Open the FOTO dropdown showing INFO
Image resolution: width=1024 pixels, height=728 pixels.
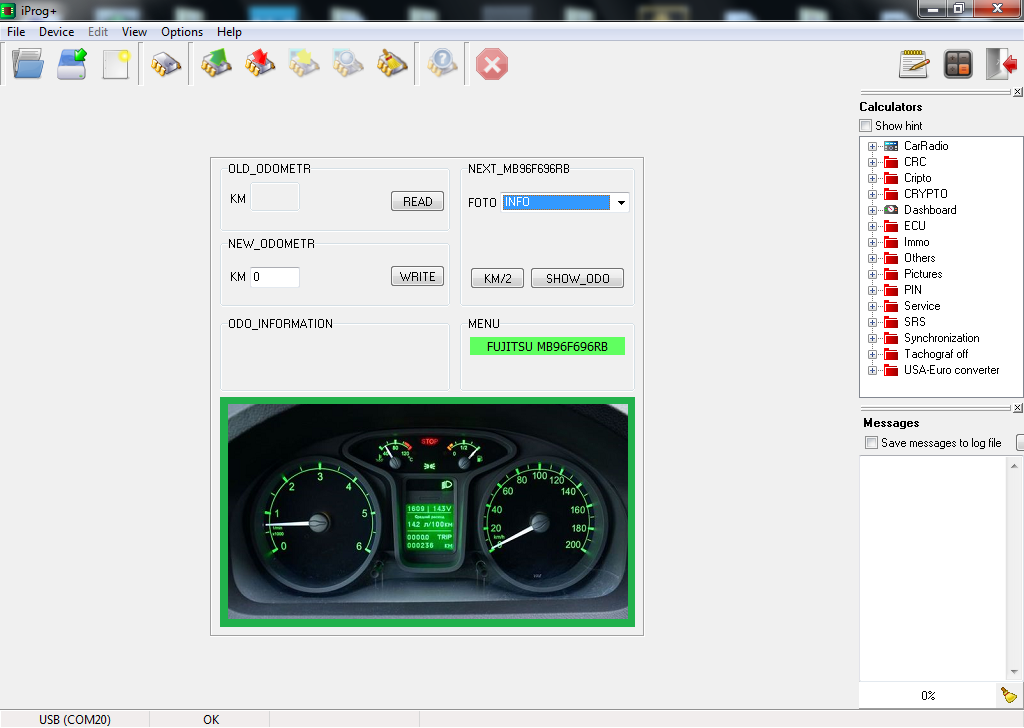click(621, 203)
